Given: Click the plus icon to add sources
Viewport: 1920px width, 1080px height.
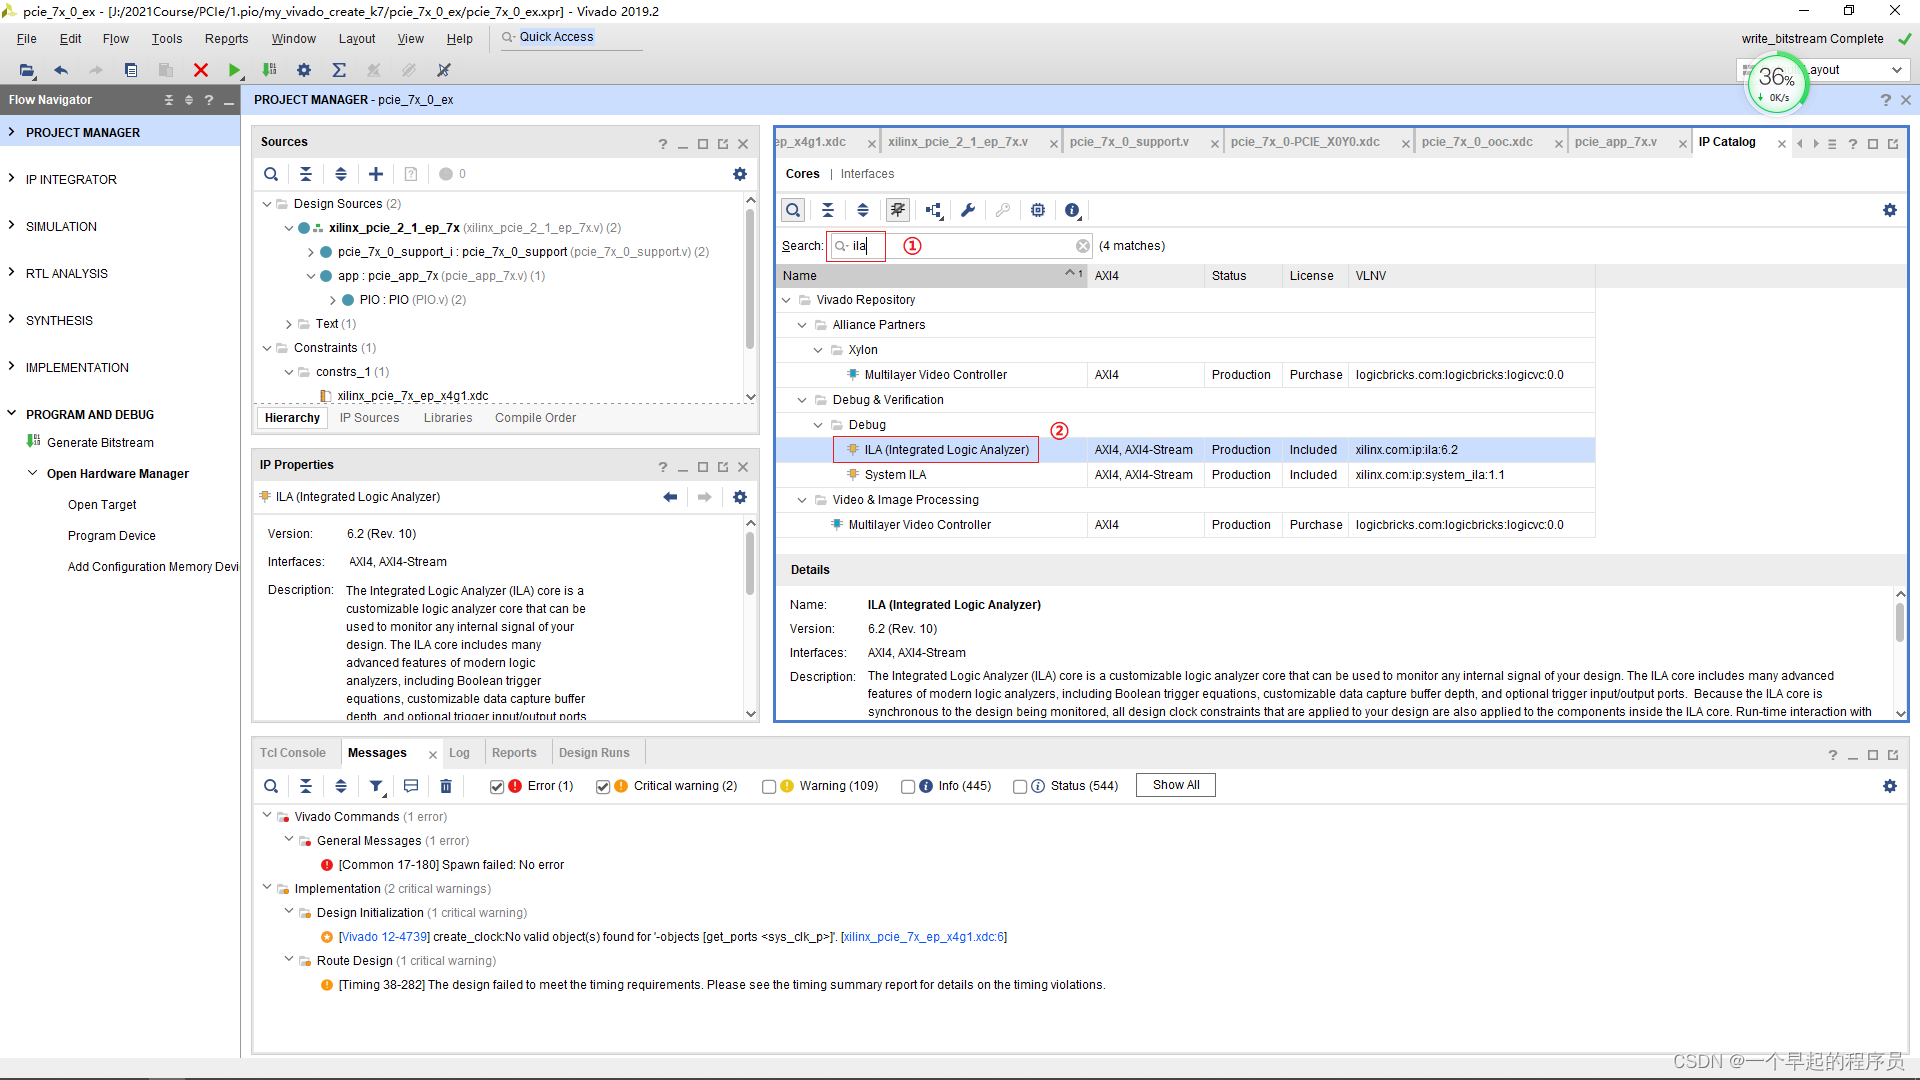Looking at the screenshot, I should (x=376, y=174).
